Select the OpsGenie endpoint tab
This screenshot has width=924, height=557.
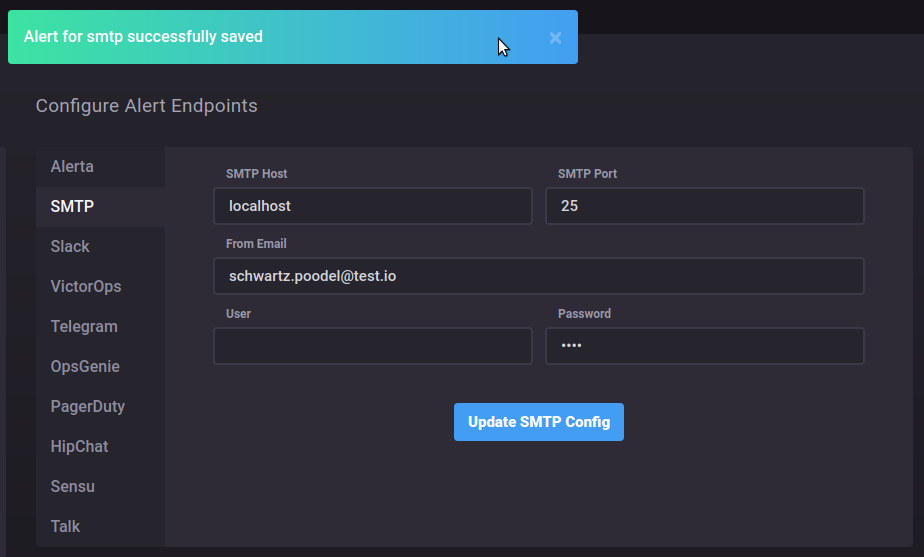[85, 366]
